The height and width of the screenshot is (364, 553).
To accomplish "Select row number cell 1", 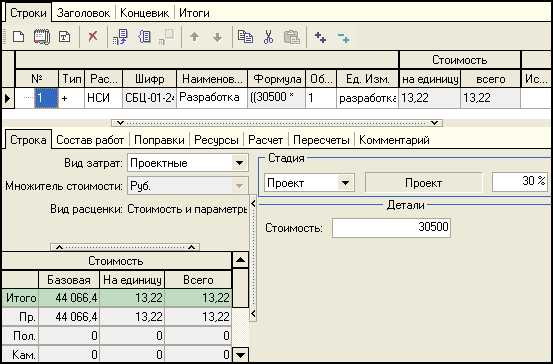I will (46, 98).
